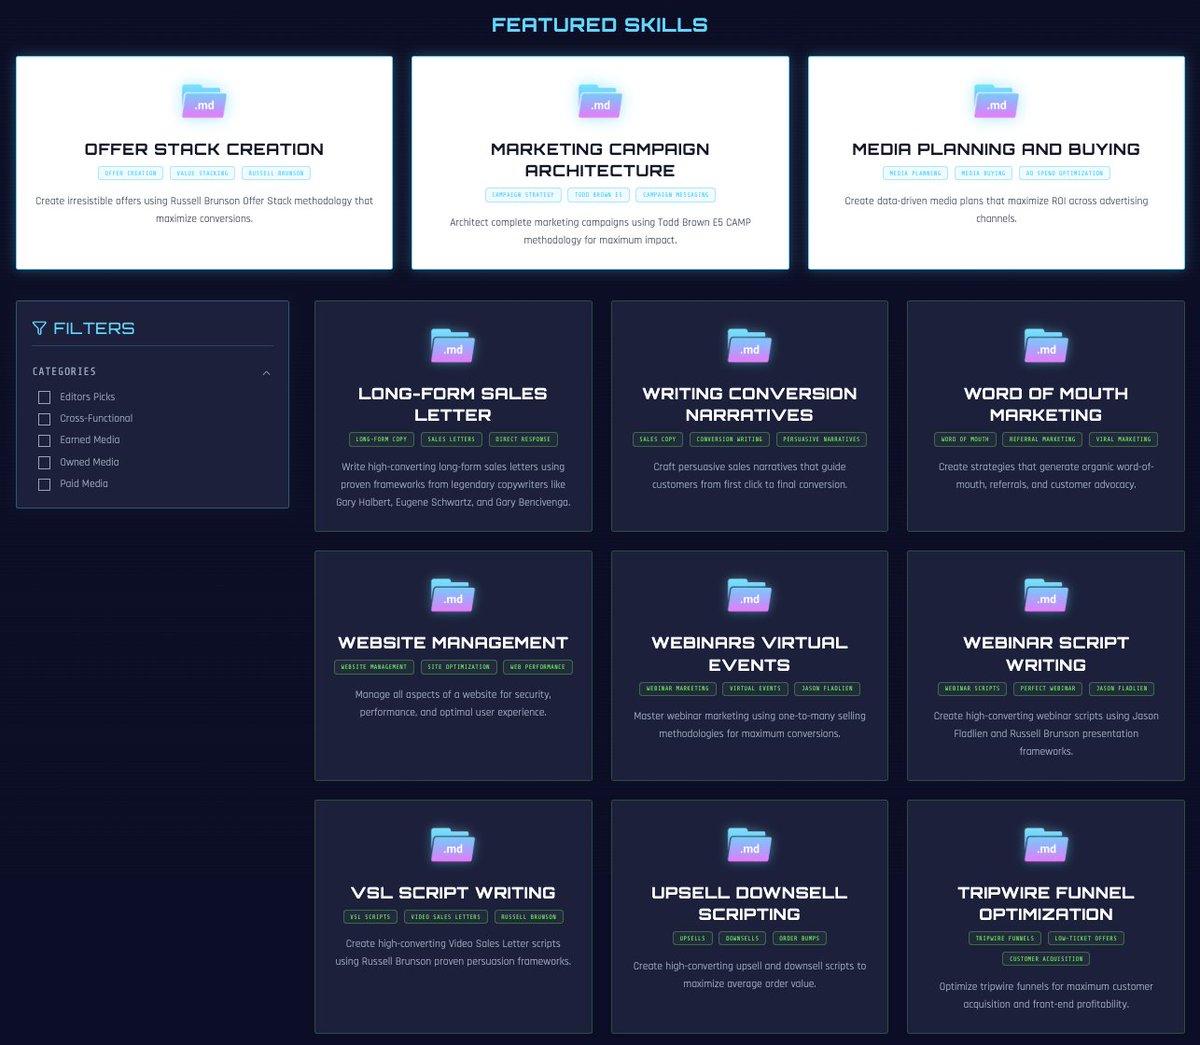Open the Marketing Campaign Architecture title
The image size is (1200, 1045).
tap(600, 160)
